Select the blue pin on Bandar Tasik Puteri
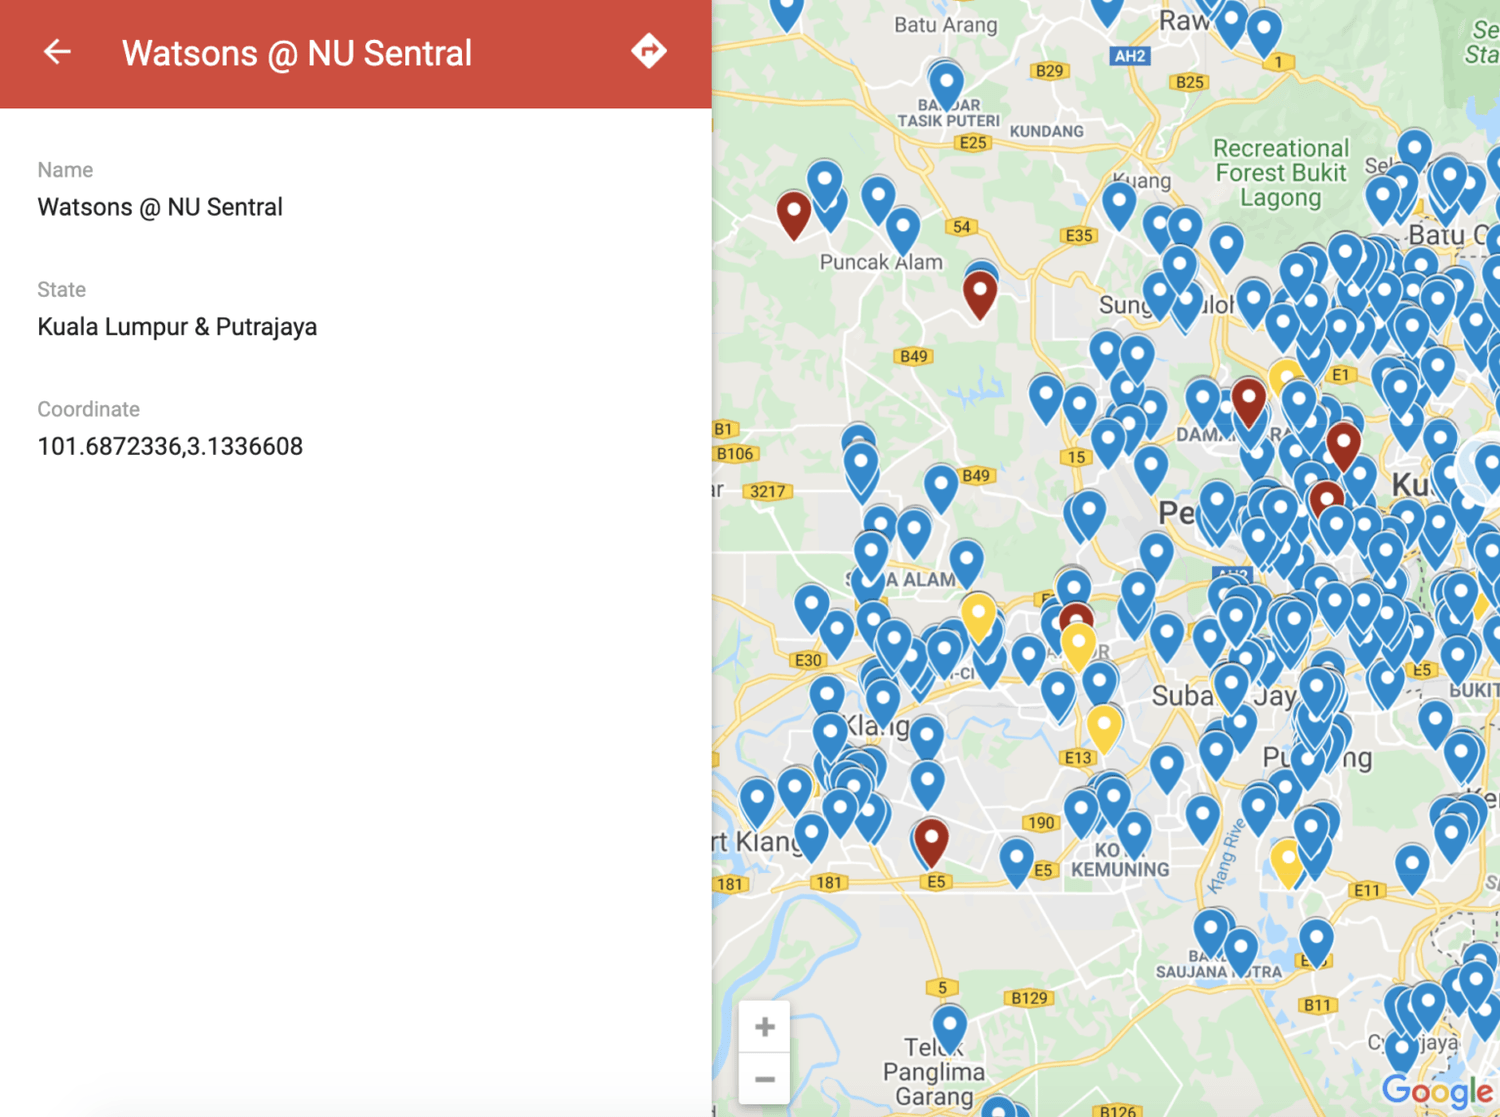 click(x=946, y=86)
